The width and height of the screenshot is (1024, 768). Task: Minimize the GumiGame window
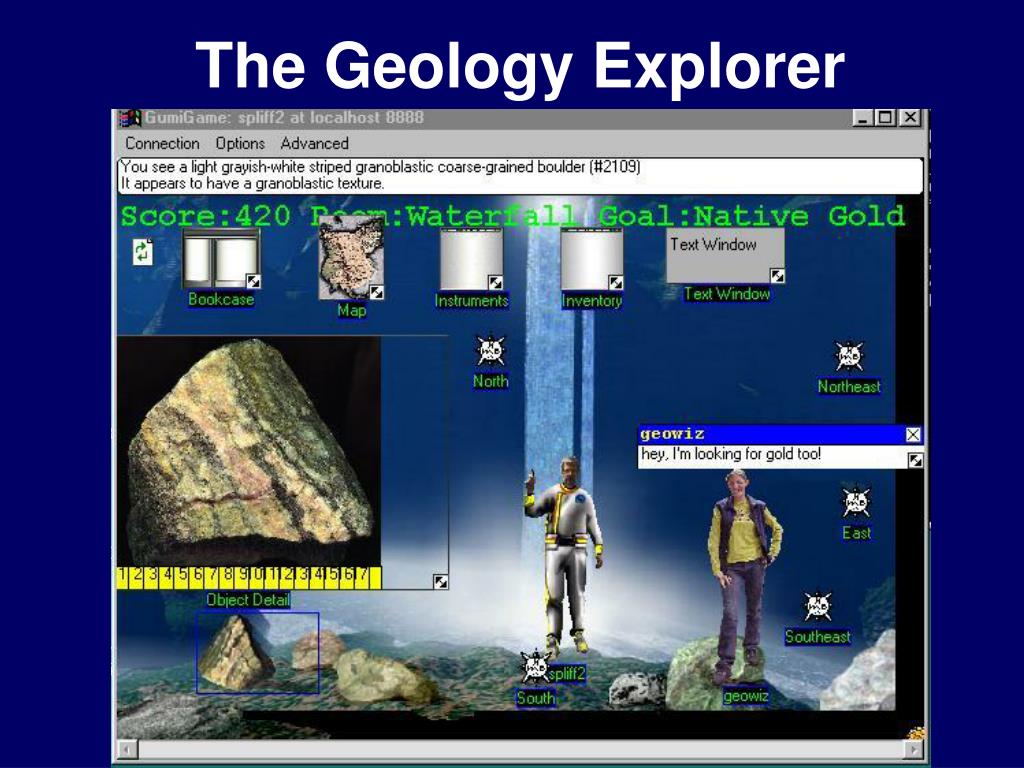[x=863, y=118]
